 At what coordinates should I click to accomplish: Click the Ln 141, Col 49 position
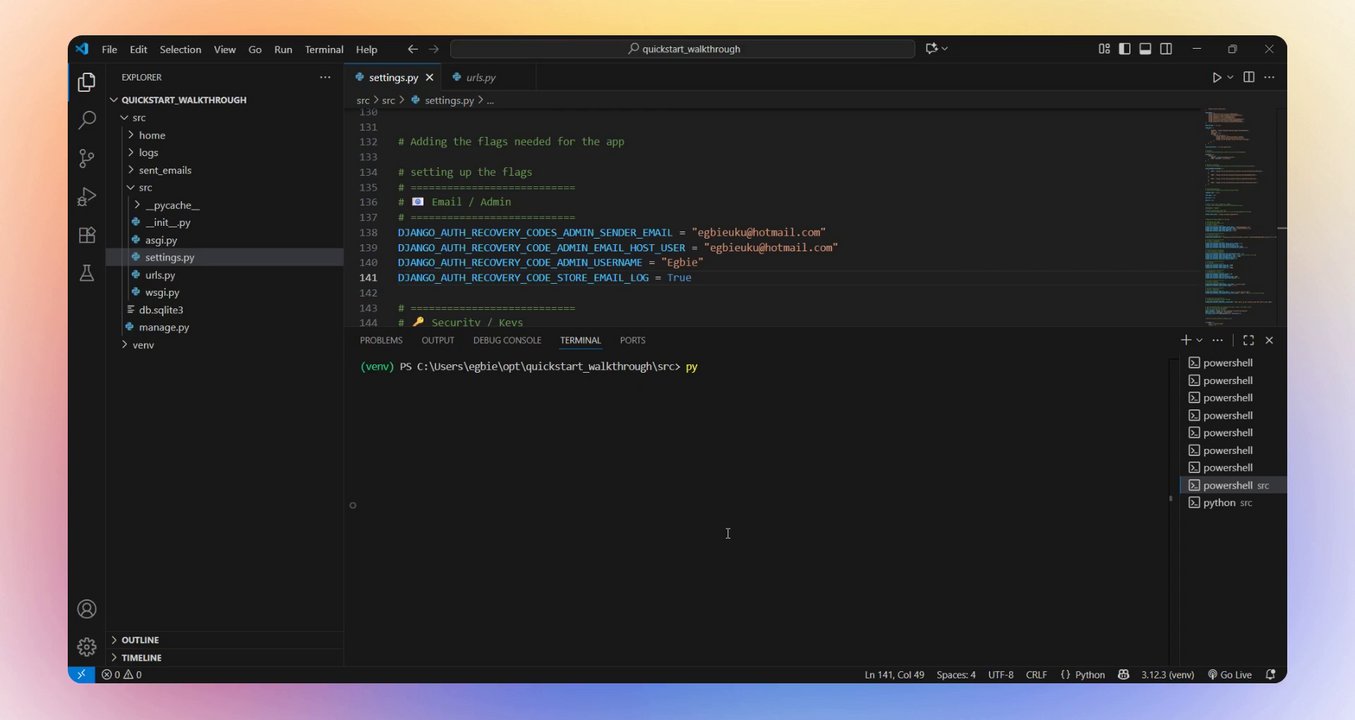click(893, 675)
